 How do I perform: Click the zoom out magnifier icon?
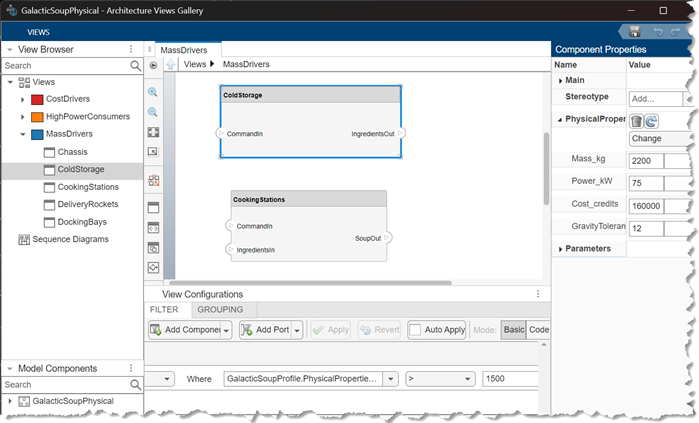click(x=153, y=111)
